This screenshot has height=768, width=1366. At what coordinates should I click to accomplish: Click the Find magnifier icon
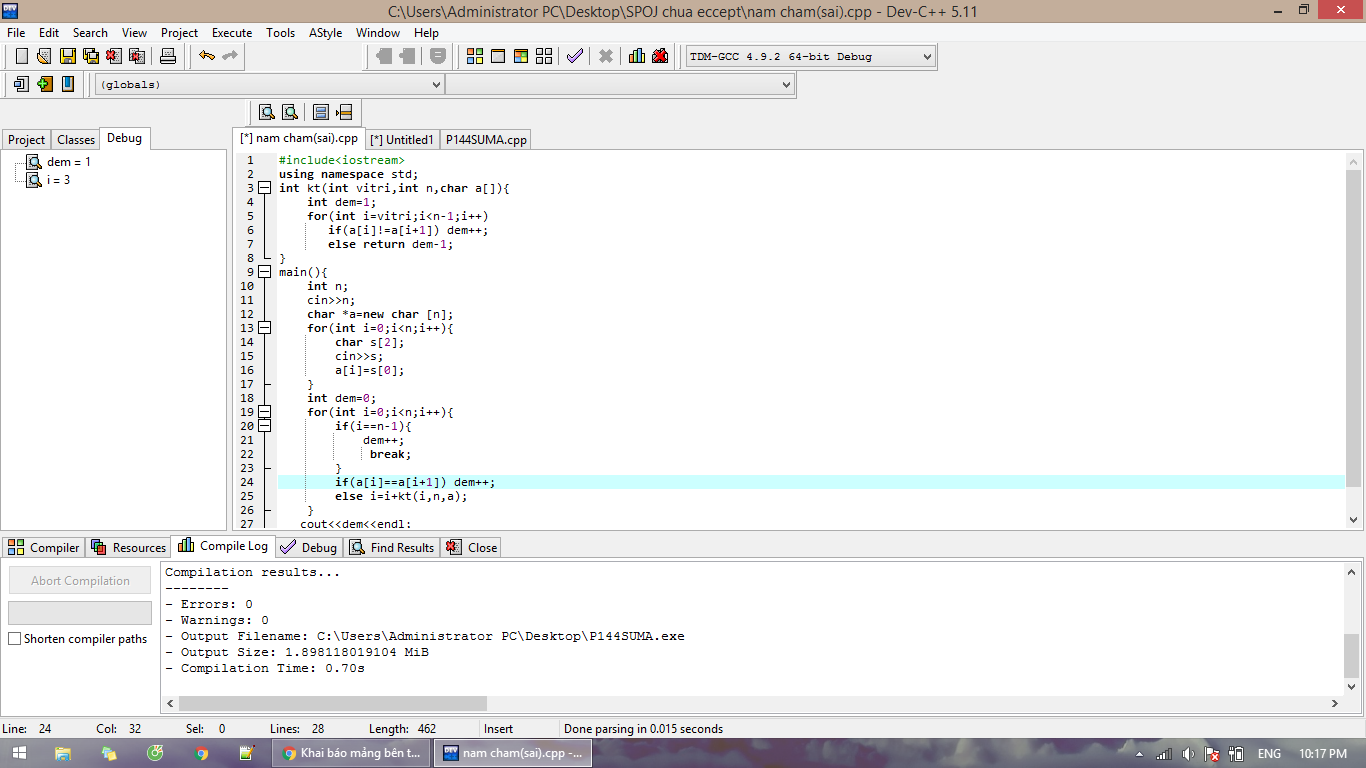coord(267,112)
